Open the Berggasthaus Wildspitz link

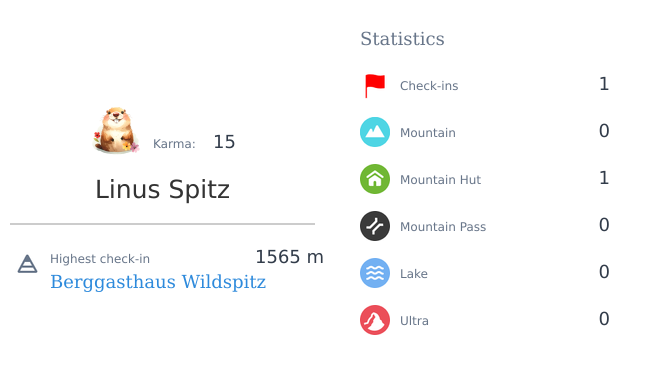click(x=158, y=282)
